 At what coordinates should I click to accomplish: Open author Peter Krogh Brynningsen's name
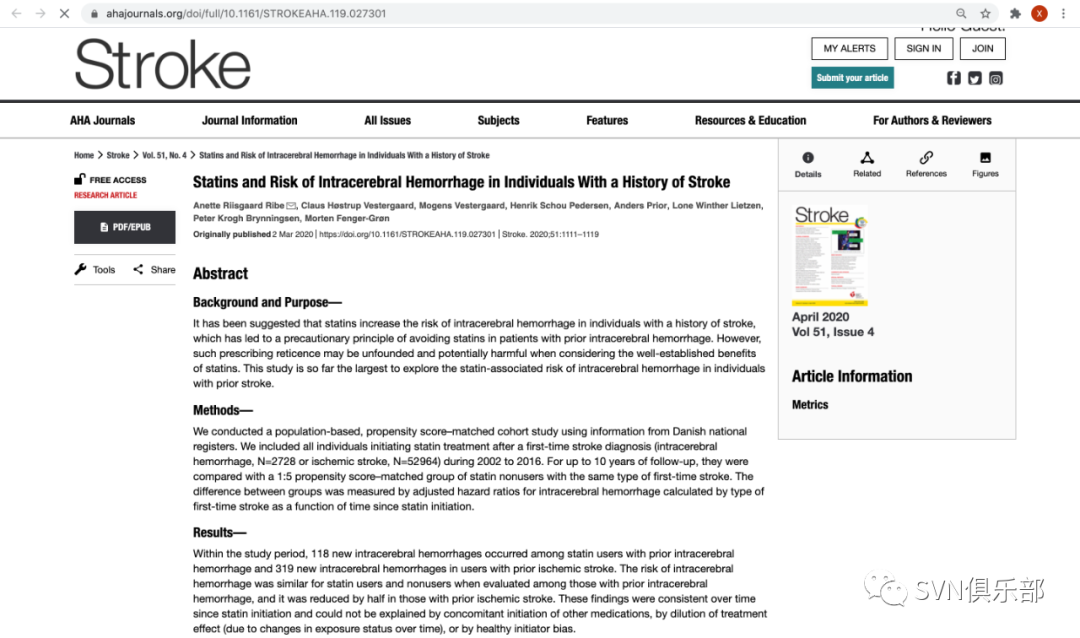tap(247, 218)
